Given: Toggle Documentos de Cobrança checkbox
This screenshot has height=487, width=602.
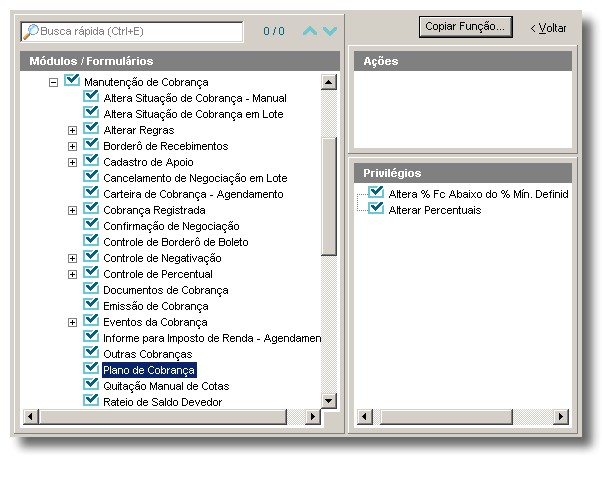Looking at the screenshot, I should point(91,288).
